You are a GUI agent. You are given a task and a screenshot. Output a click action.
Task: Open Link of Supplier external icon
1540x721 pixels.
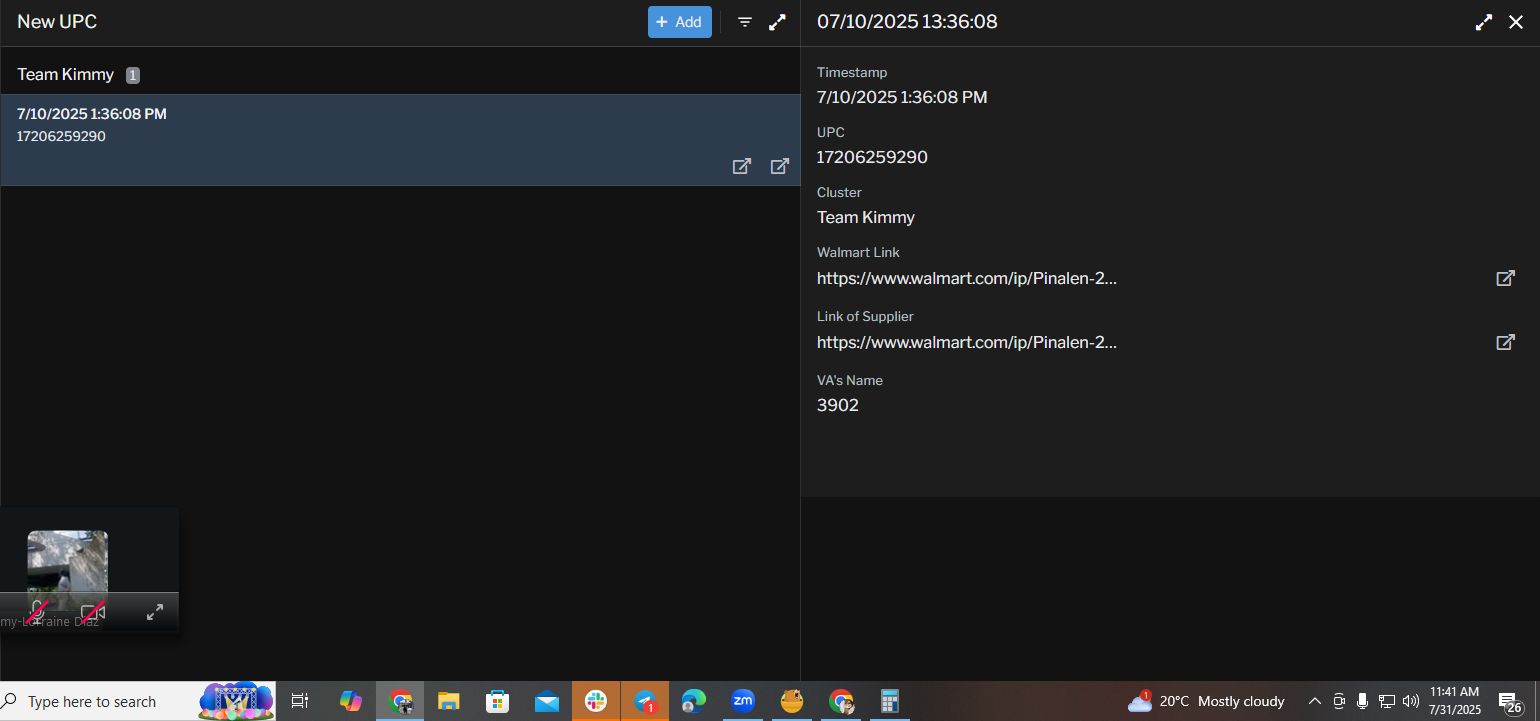[x=1505, y=342]
